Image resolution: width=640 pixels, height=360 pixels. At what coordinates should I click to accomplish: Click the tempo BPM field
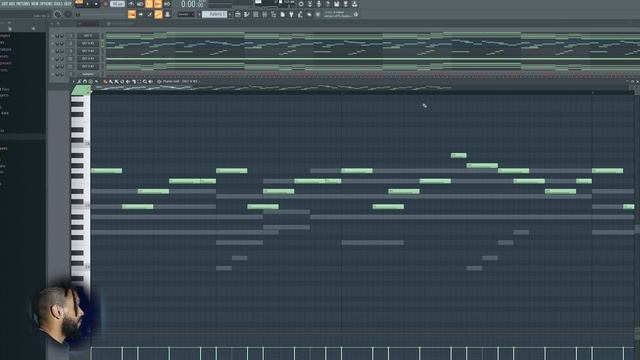click(117, 4)
